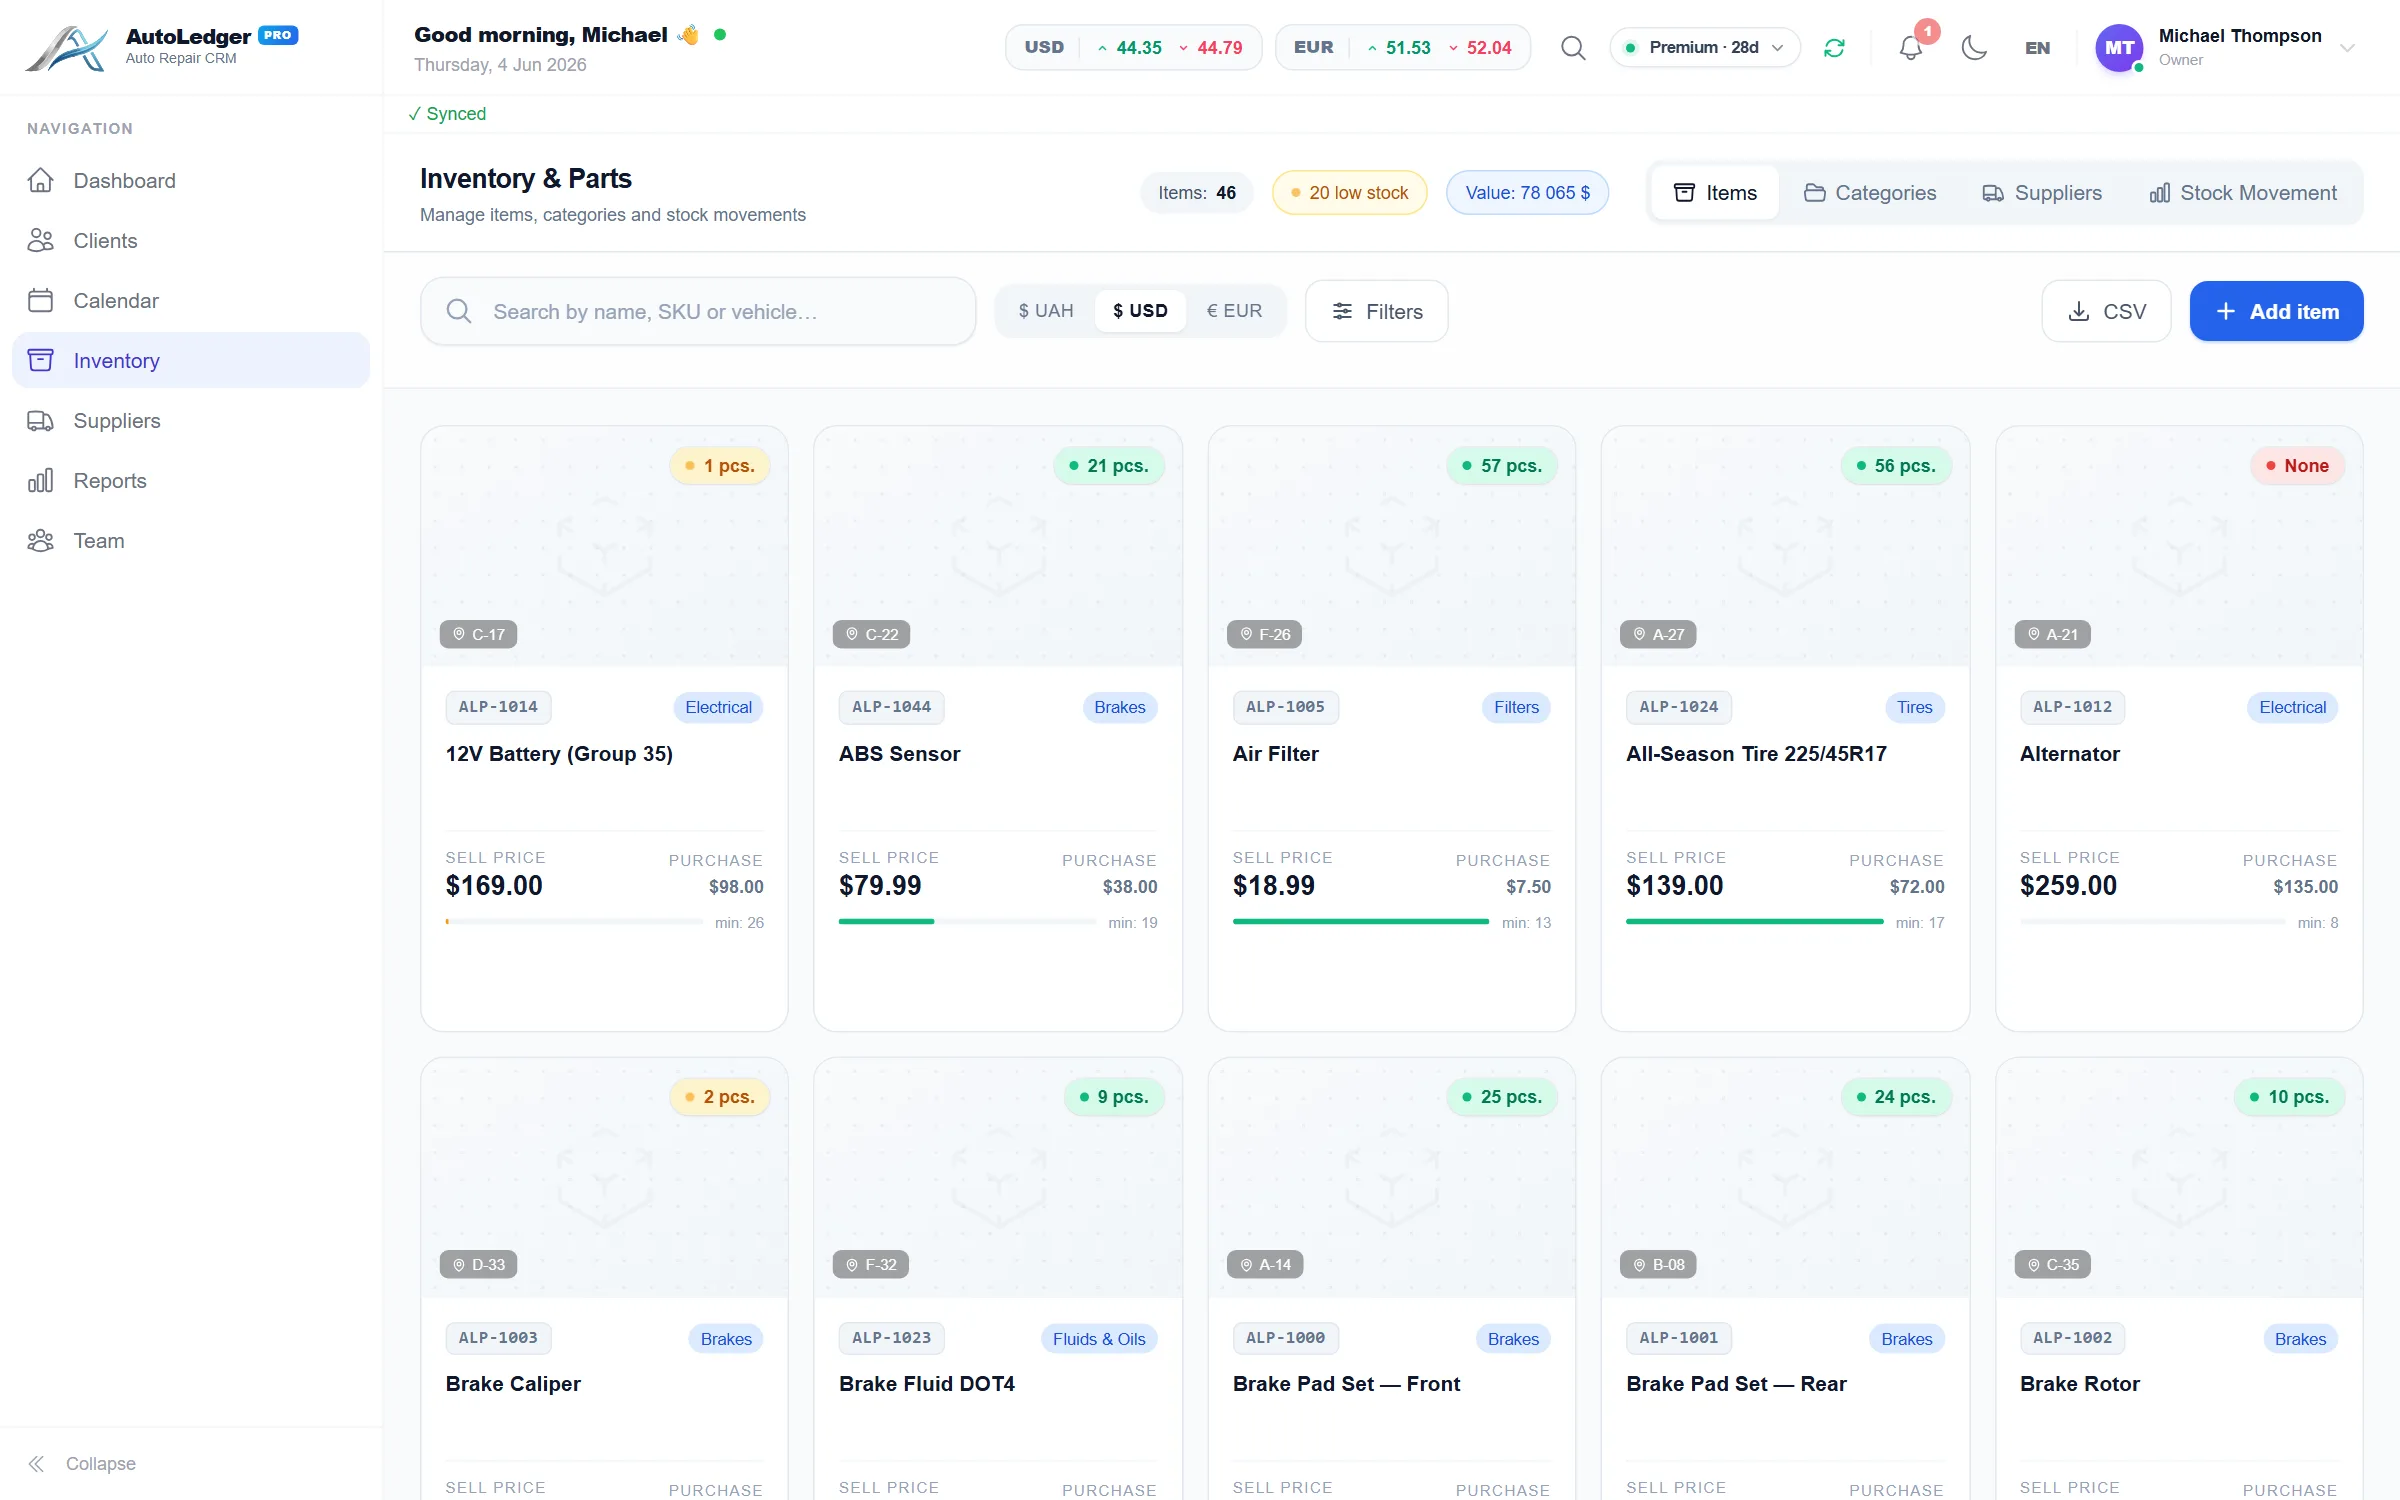The height and width of the screenshot is (1500, 2400).
Task: Open the 12V Battery (Group 35) card image
Action: tap(605, 547)
